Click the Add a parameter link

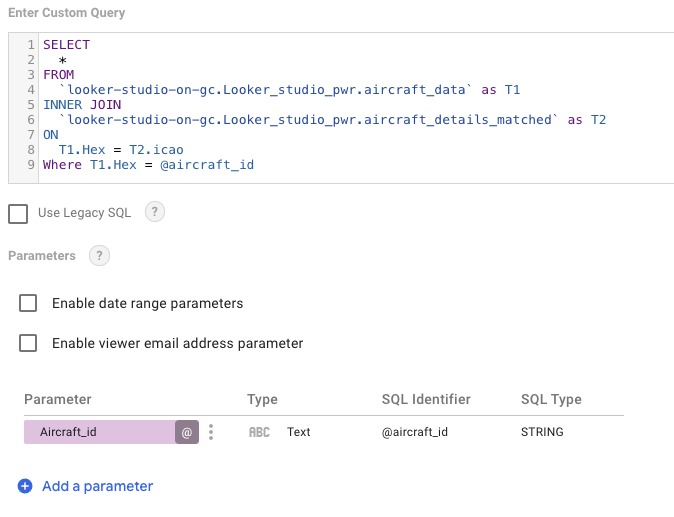(98, 486)
